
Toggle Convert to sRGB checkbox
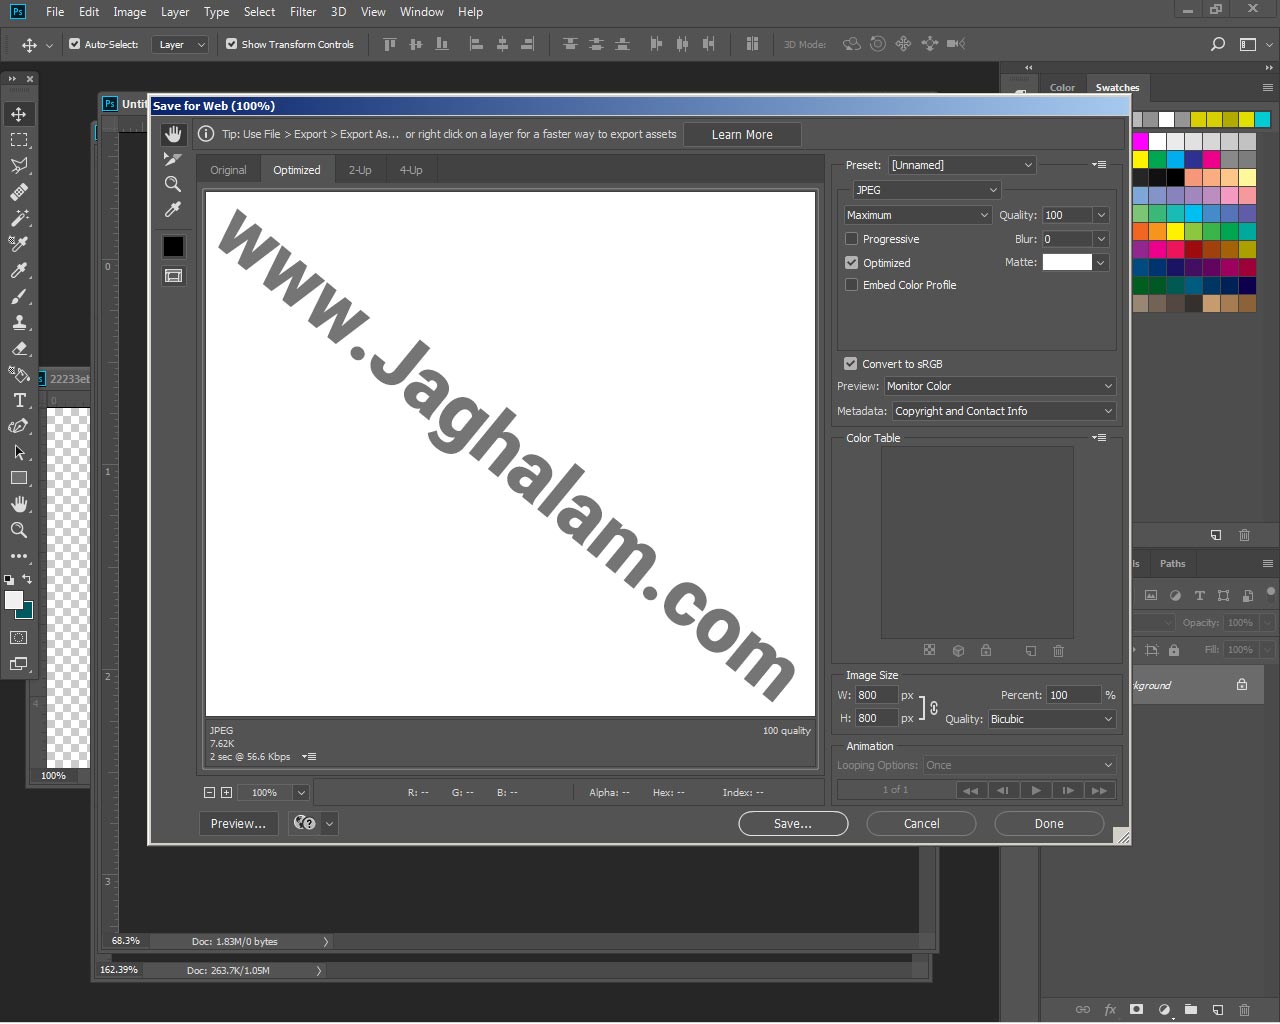pos(851,364)
